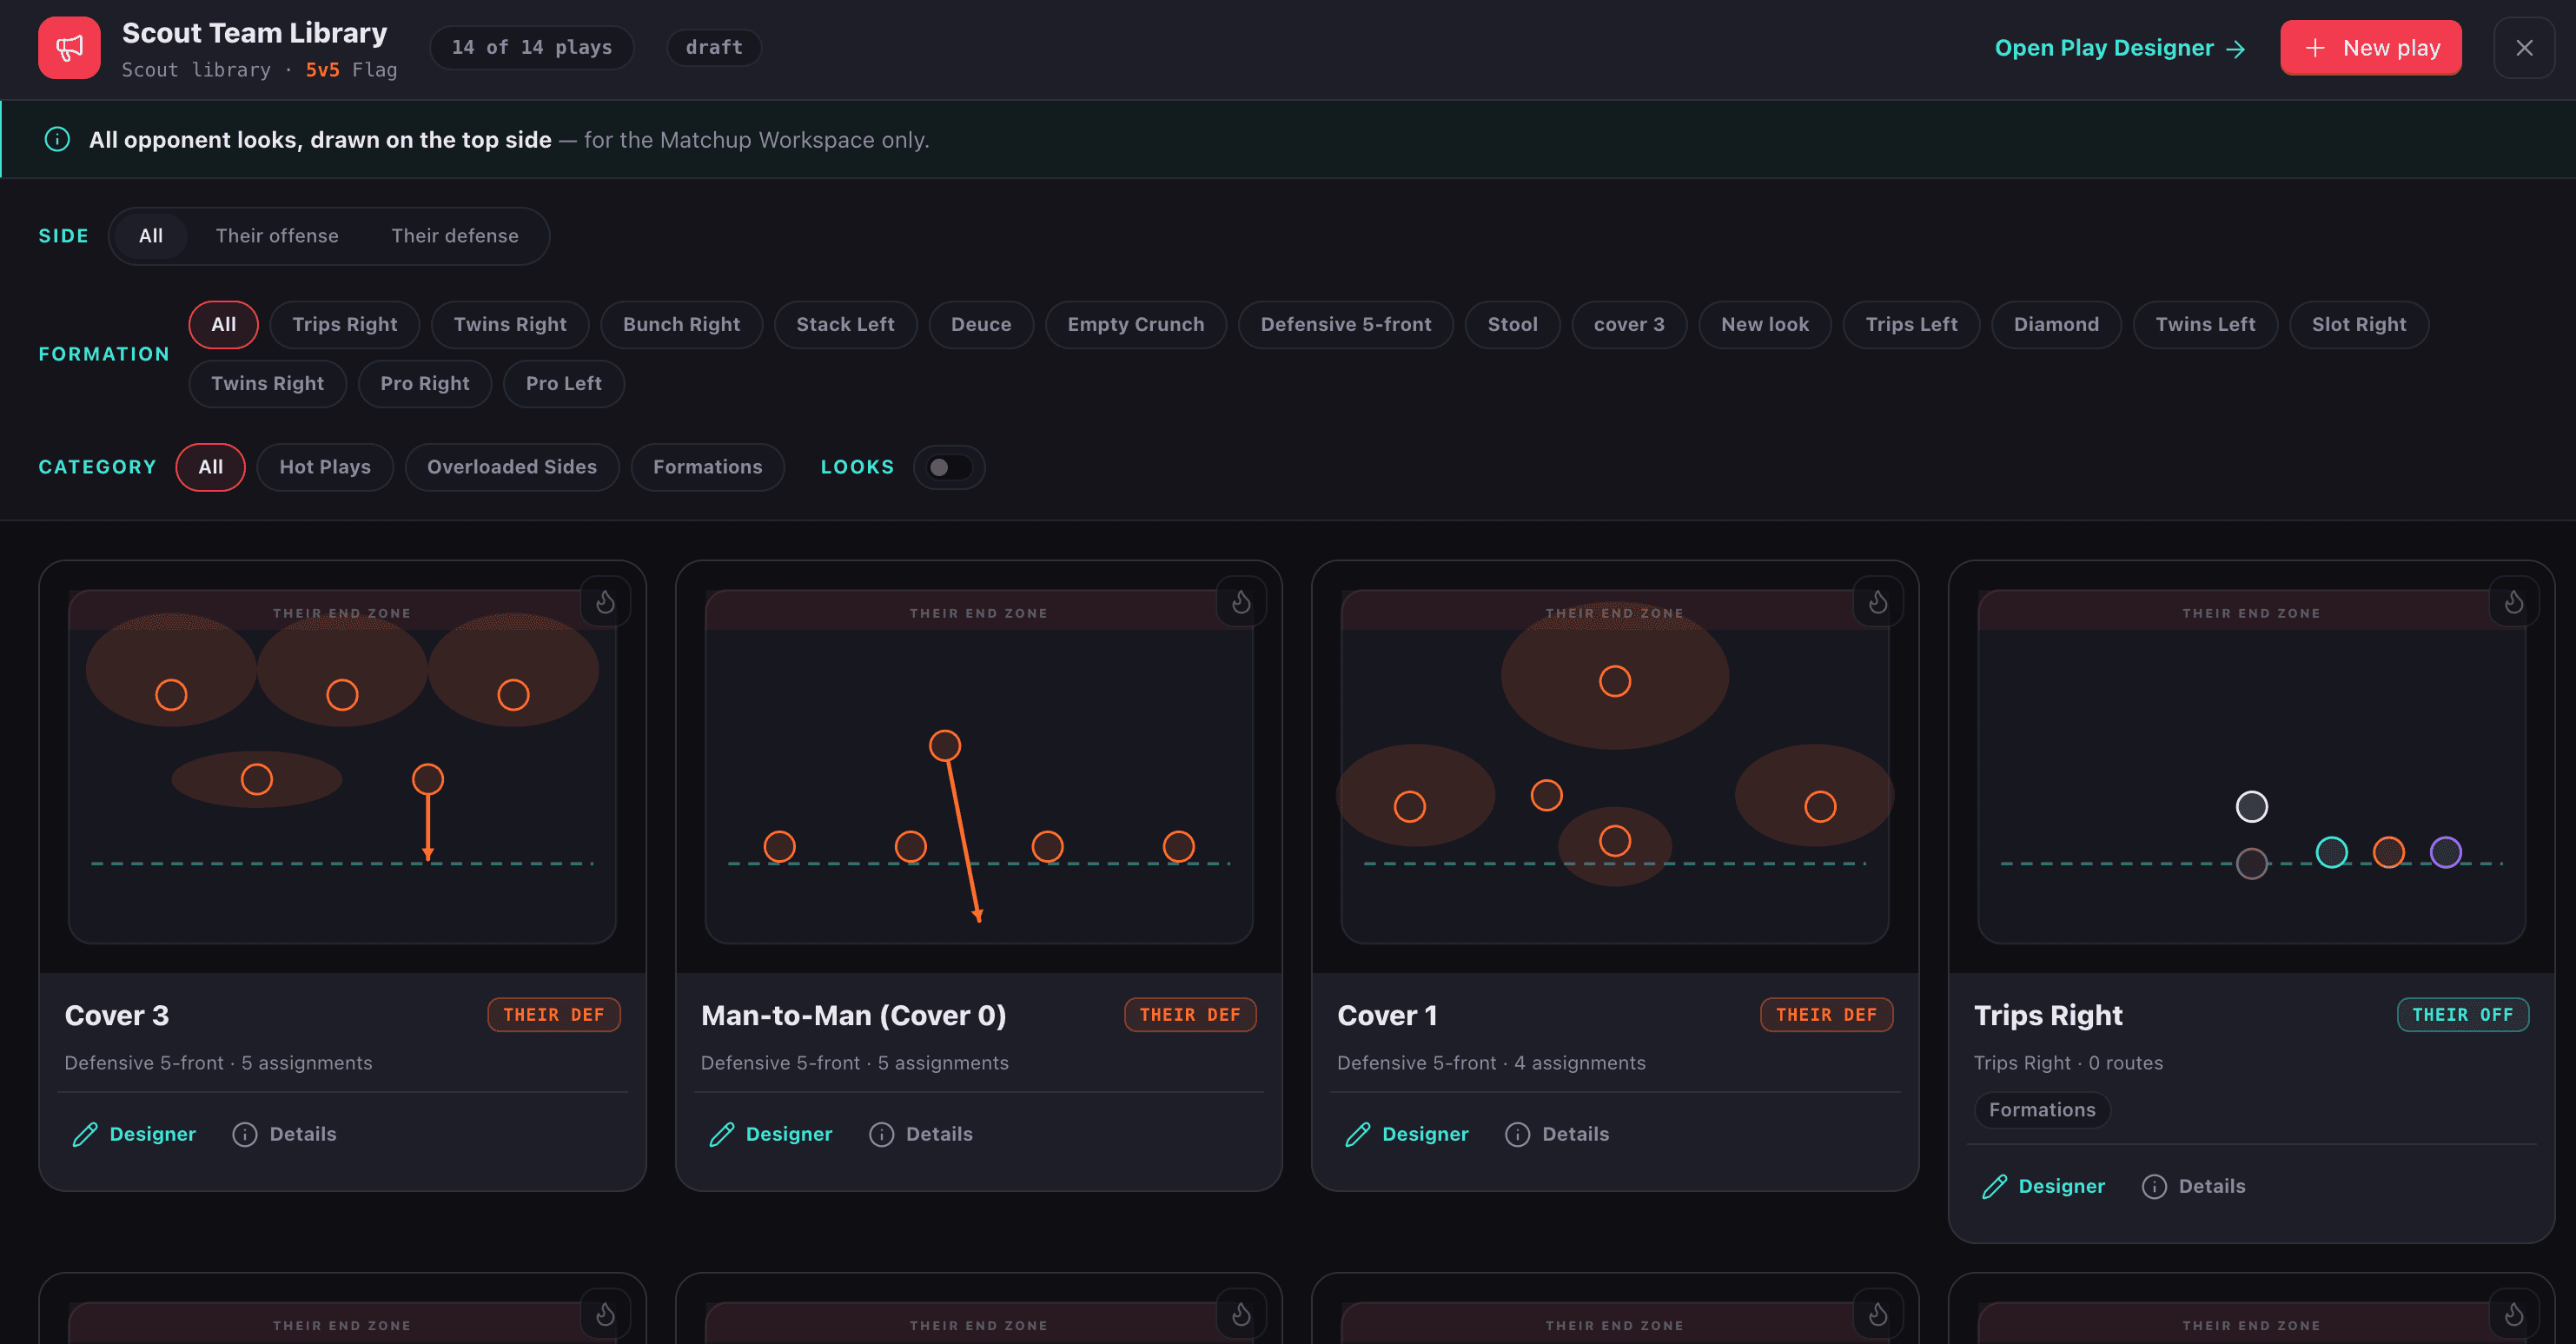Open the Cover 1 play in Designer

tap(1407, 1134)
